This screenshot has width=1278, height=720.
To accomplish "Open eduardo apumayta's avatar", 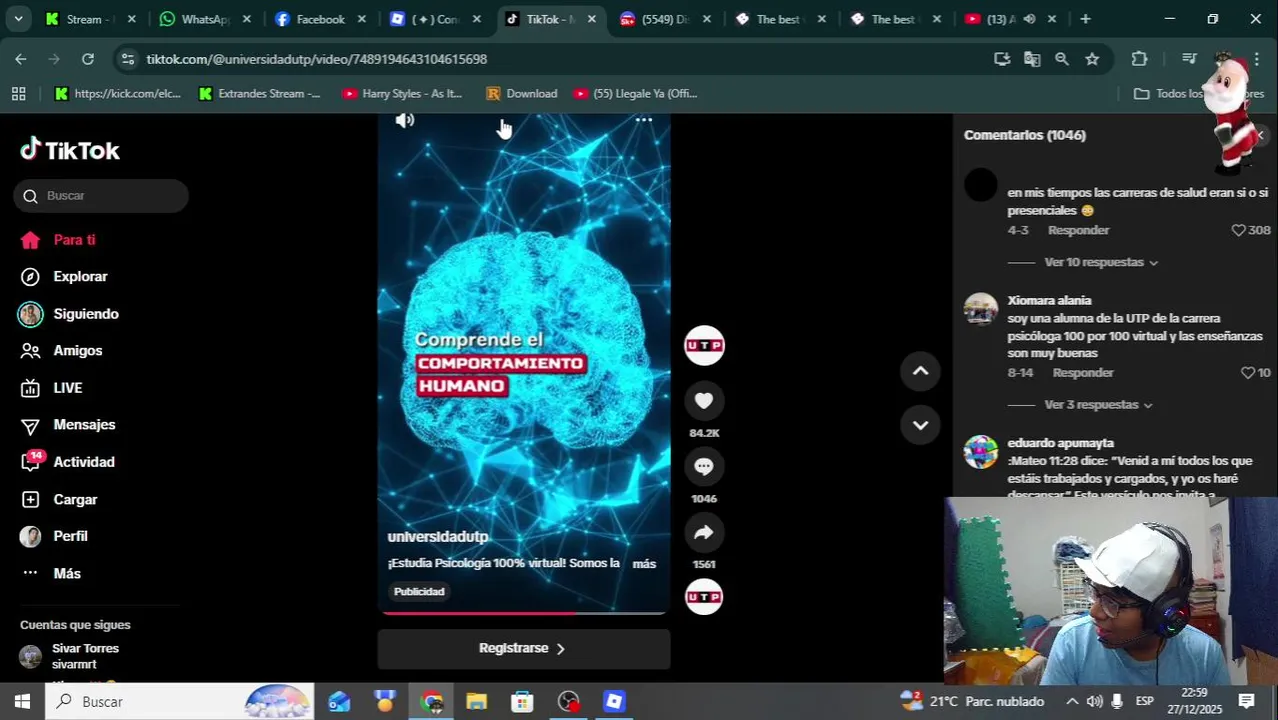I will tap(981, 451).
